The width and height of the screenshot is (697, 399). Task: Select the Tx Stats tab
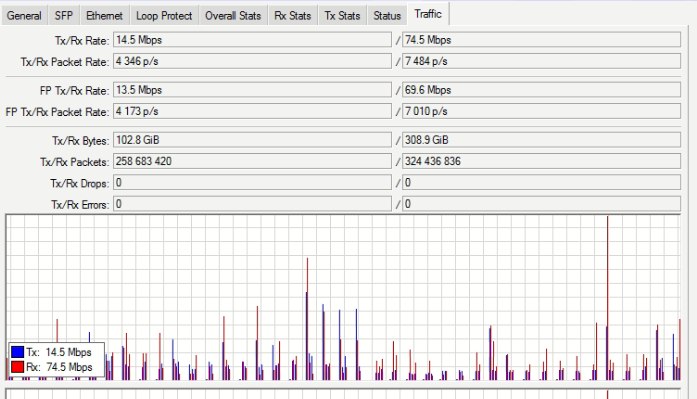coord(342,16)
